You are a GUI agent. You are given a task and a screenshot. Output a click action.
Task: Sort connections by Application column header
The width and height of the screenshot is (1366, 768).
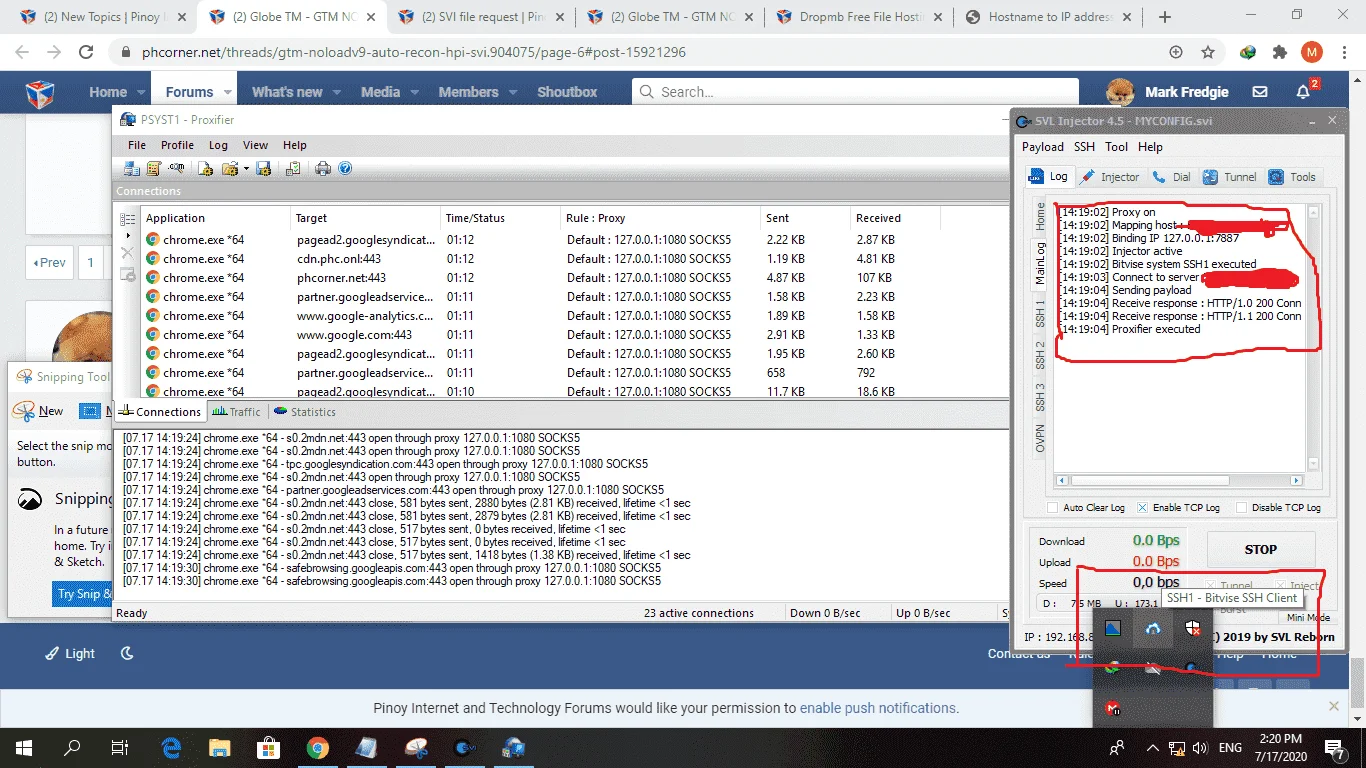(x=215, y=218)
